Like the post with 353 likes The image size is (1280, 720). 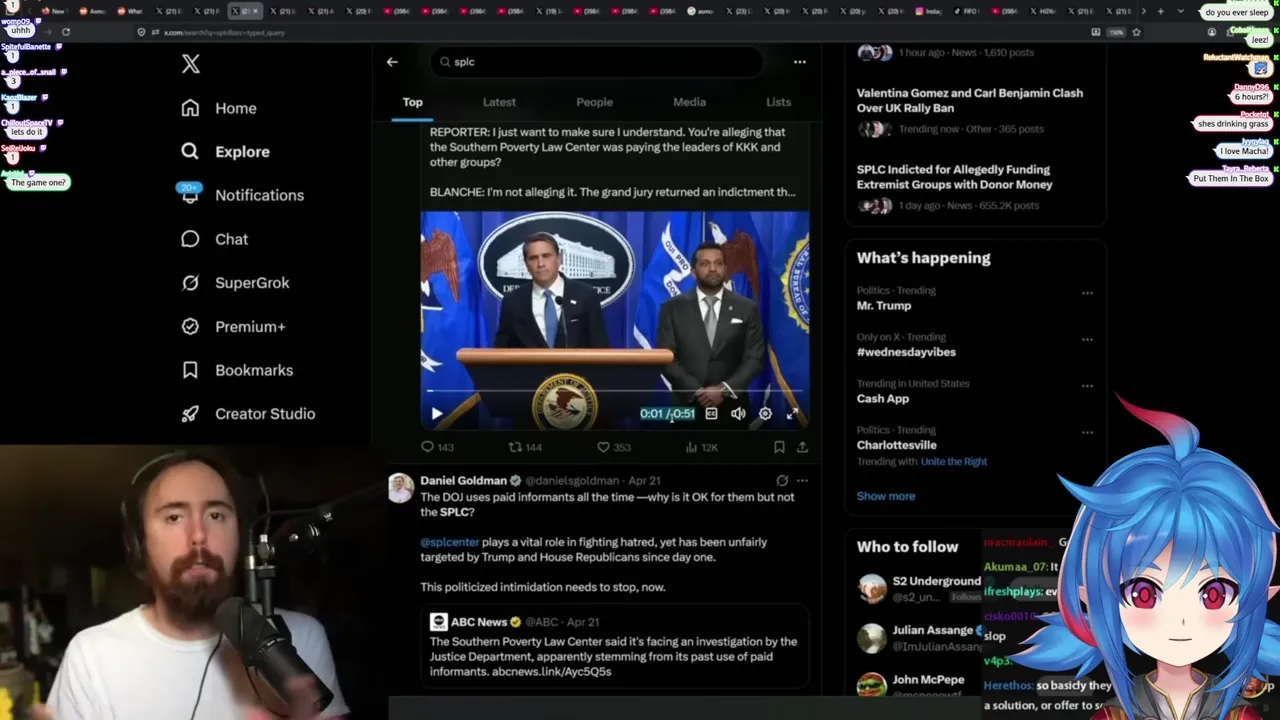click(613, 447)
